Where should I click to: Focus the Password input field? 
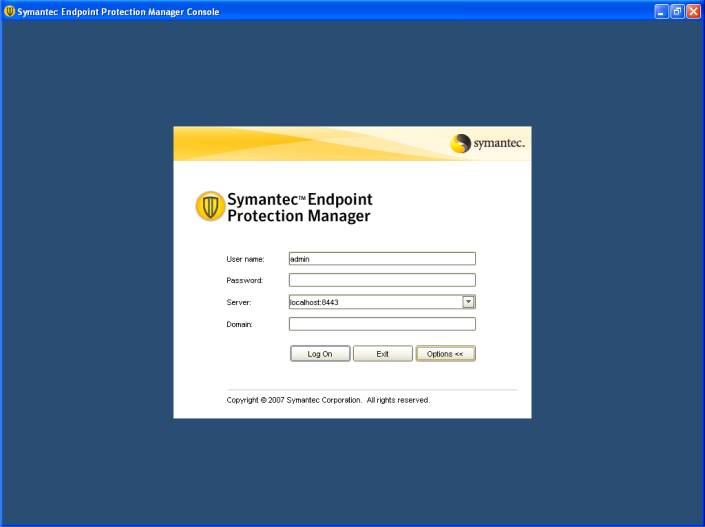click(x=382, y=280)
